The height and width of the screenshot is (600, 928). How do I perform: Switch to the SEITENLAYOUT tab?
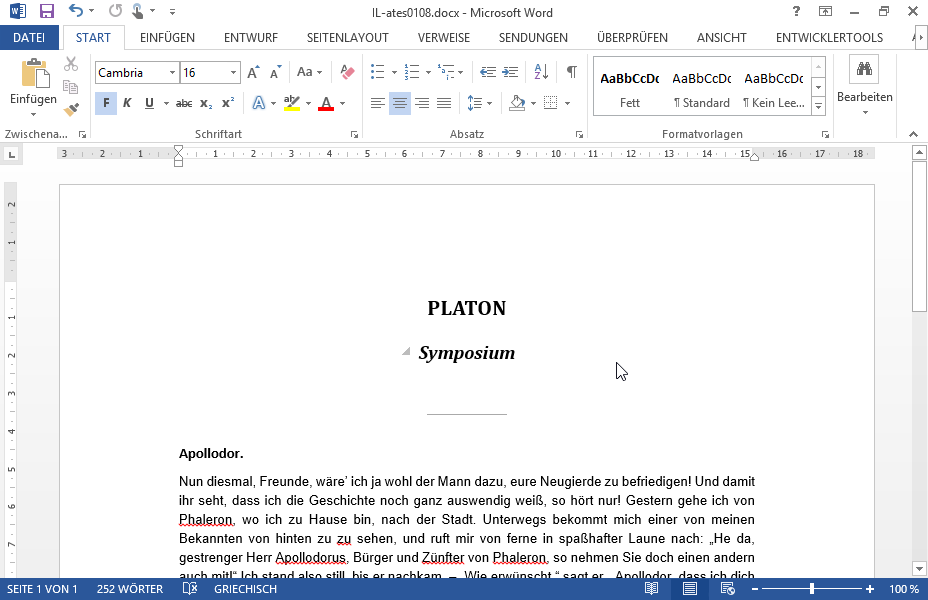347,38
